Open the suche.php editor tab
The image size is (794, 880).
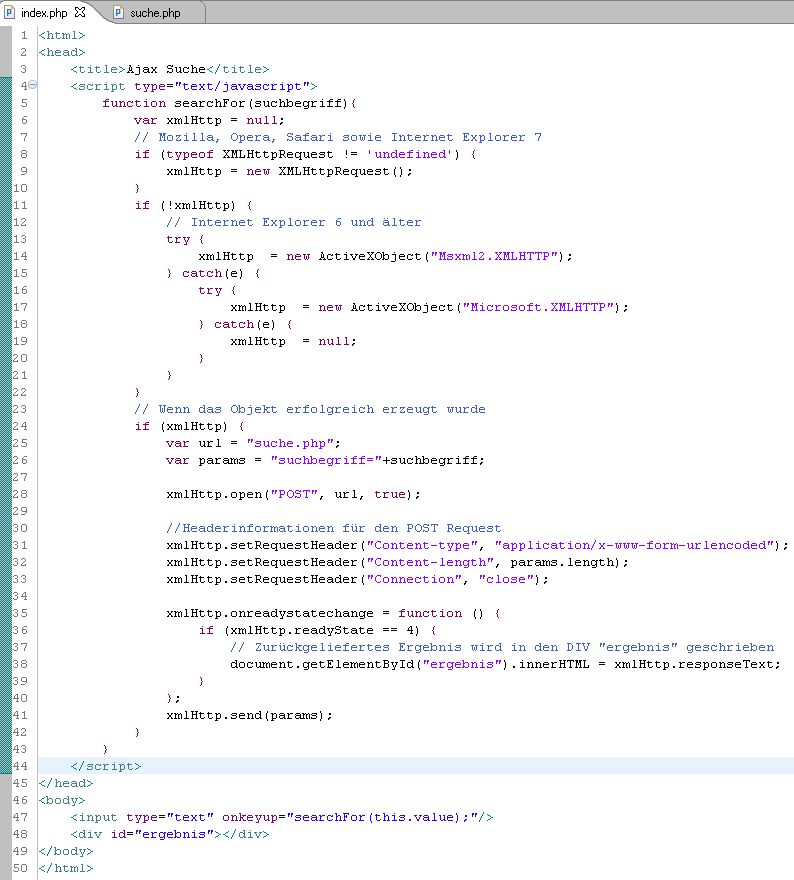tap(155, 12)
